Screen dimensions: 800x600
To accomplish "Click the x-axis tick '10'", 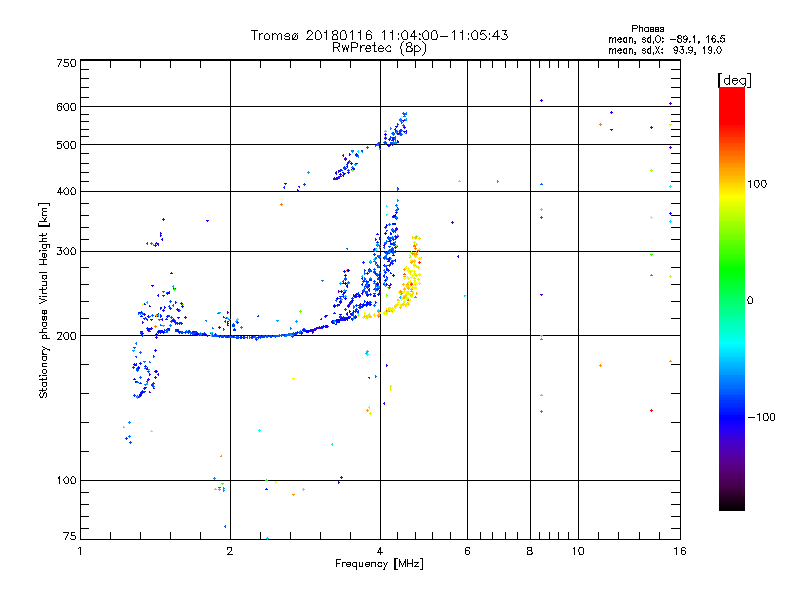I will 578,551.
